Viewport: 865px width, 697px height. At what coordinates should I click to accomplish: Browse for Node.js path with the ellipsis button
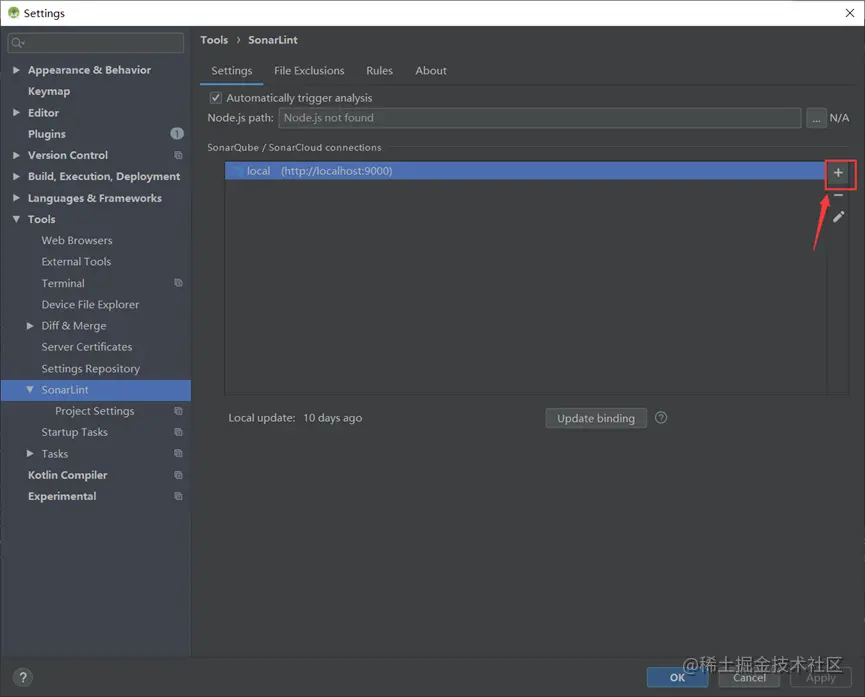(x=814, y=117)
